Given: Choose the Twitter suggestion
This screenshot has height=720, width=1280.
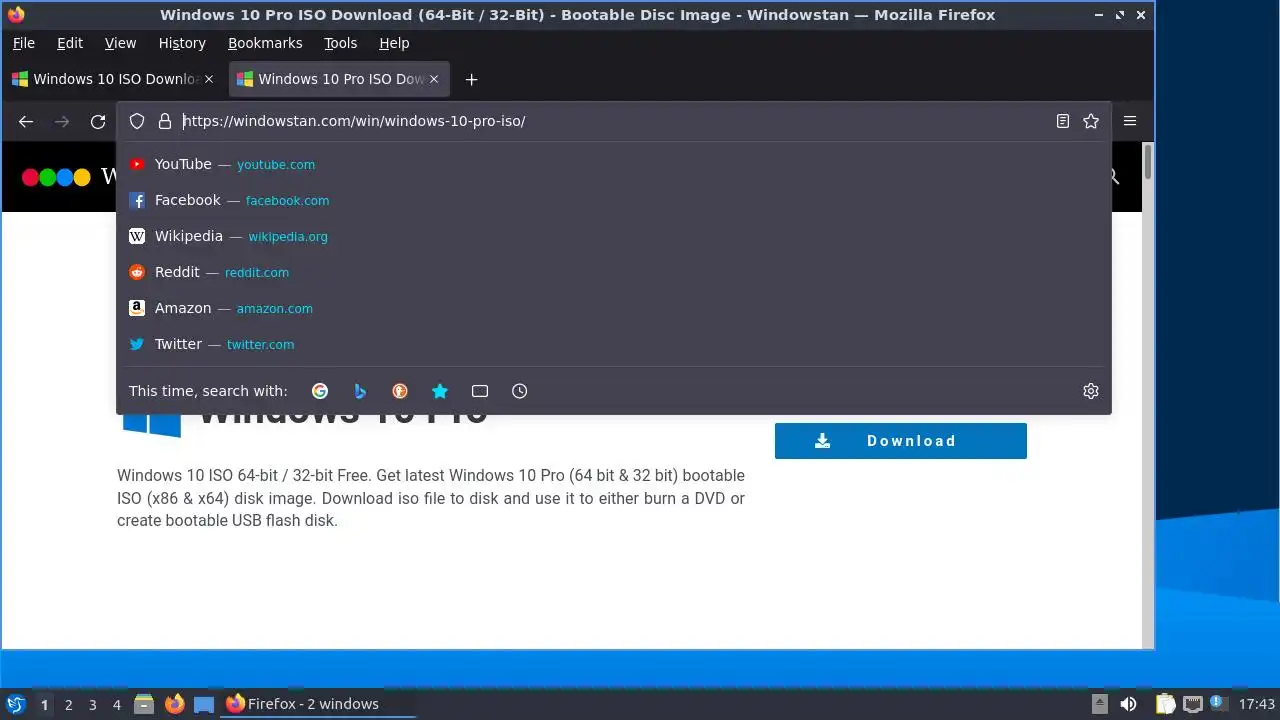Looking at the screenshot, I should pyautogui.click(x=614, y=344).
